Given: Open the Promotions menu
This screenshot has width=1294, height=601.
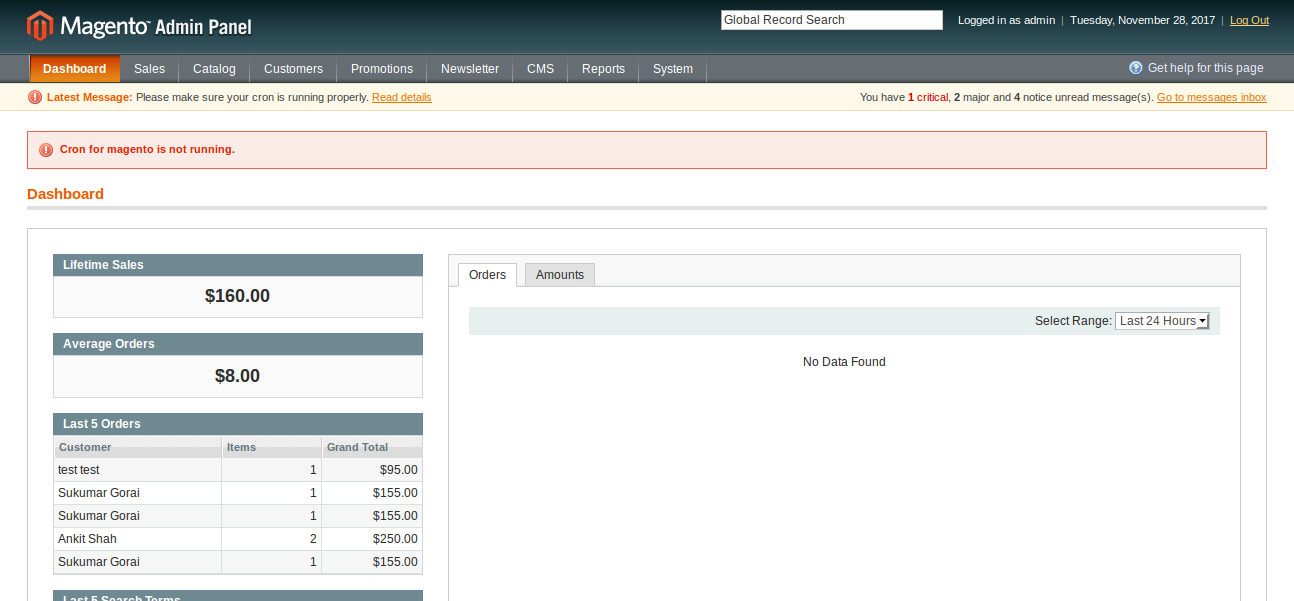Looking at the screenshot, I should (x=381, y=69).
